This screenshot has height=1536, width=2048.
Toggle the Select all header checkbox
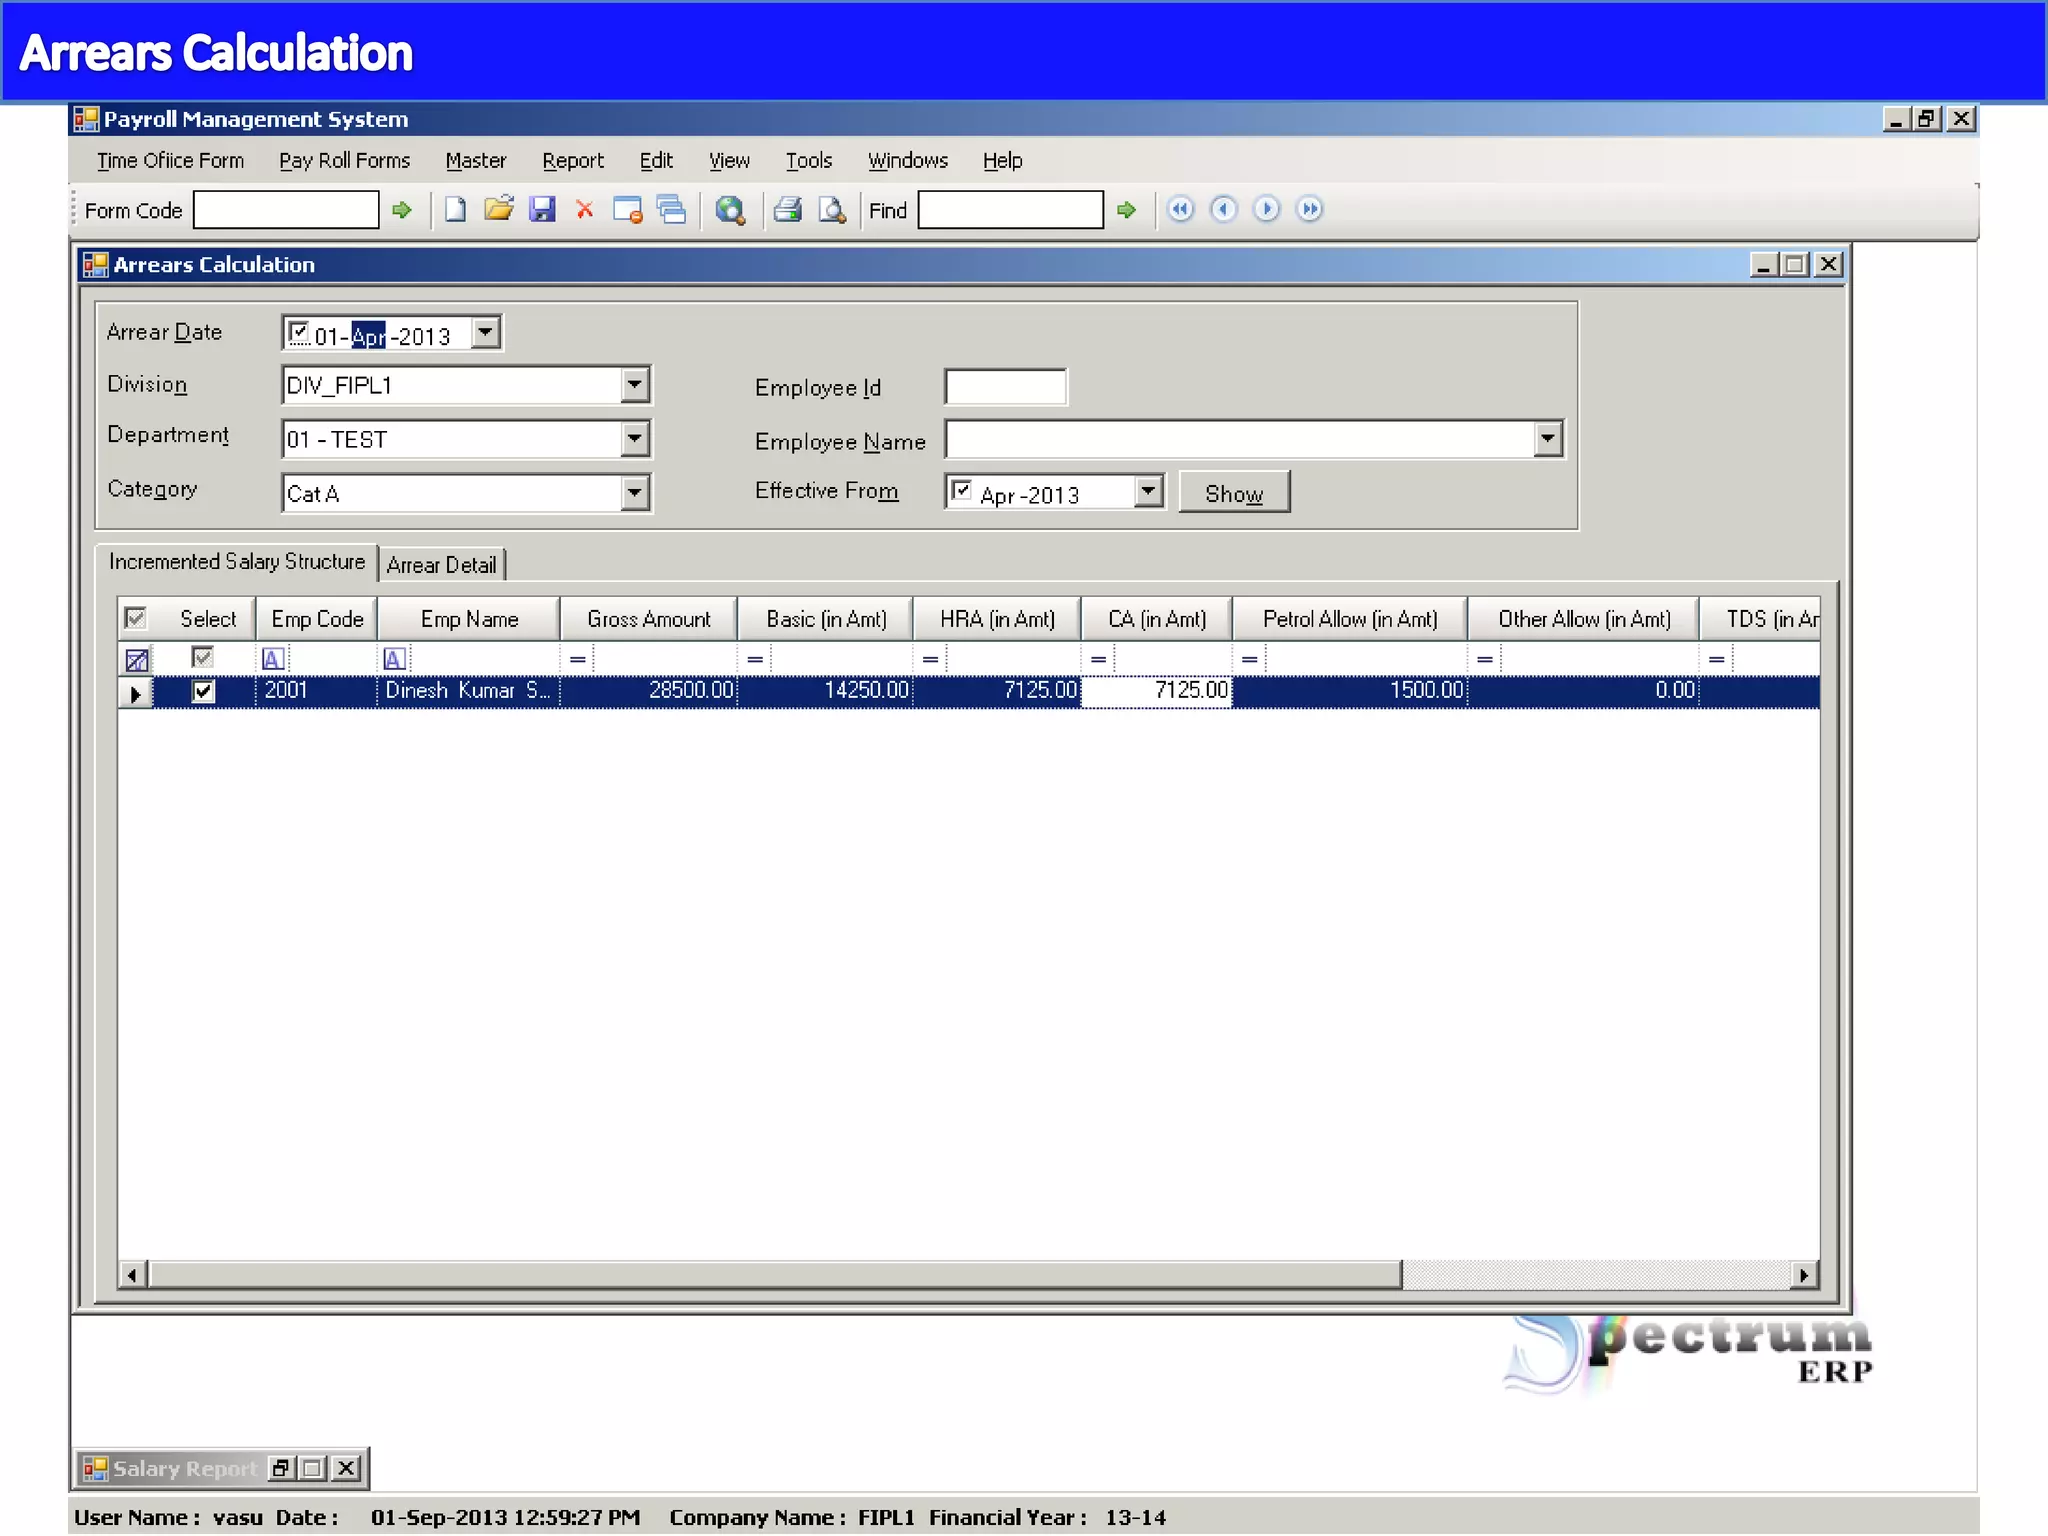click(x=136, y=618)
